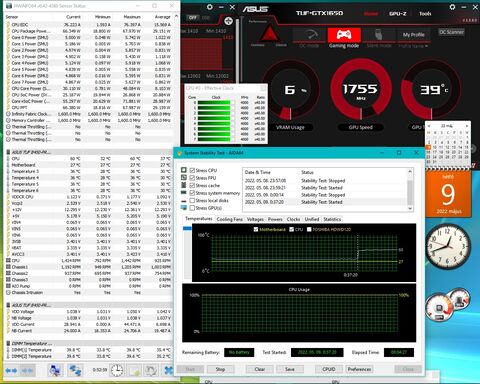Click the Infinity Fabric Clock sensor row

[x=89, y=114]
